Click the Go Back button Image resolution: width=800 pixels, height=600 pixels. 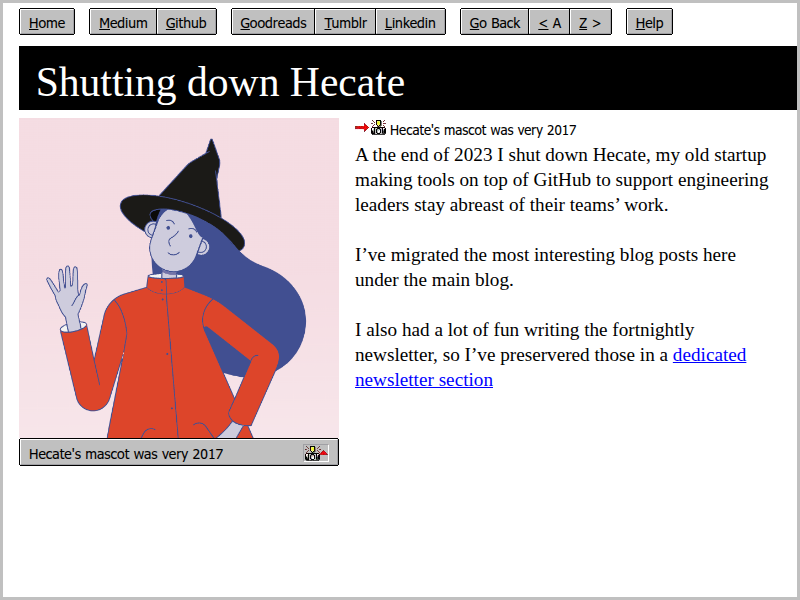pos(494,22)
